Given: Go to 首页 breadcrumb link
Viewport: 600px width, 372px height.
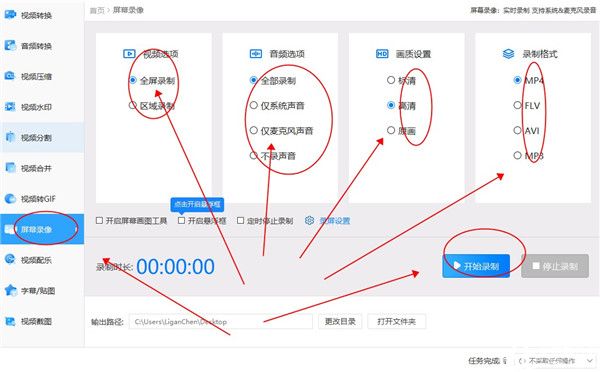Looking at the screenshot, I should pos(97,10).
